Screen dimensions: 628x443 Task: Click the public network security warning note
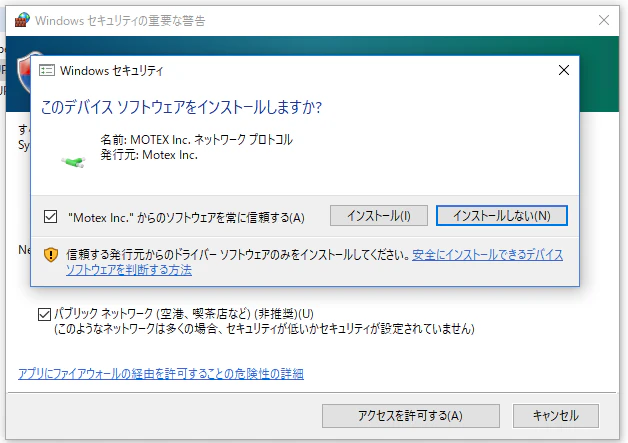click(264, 329)
